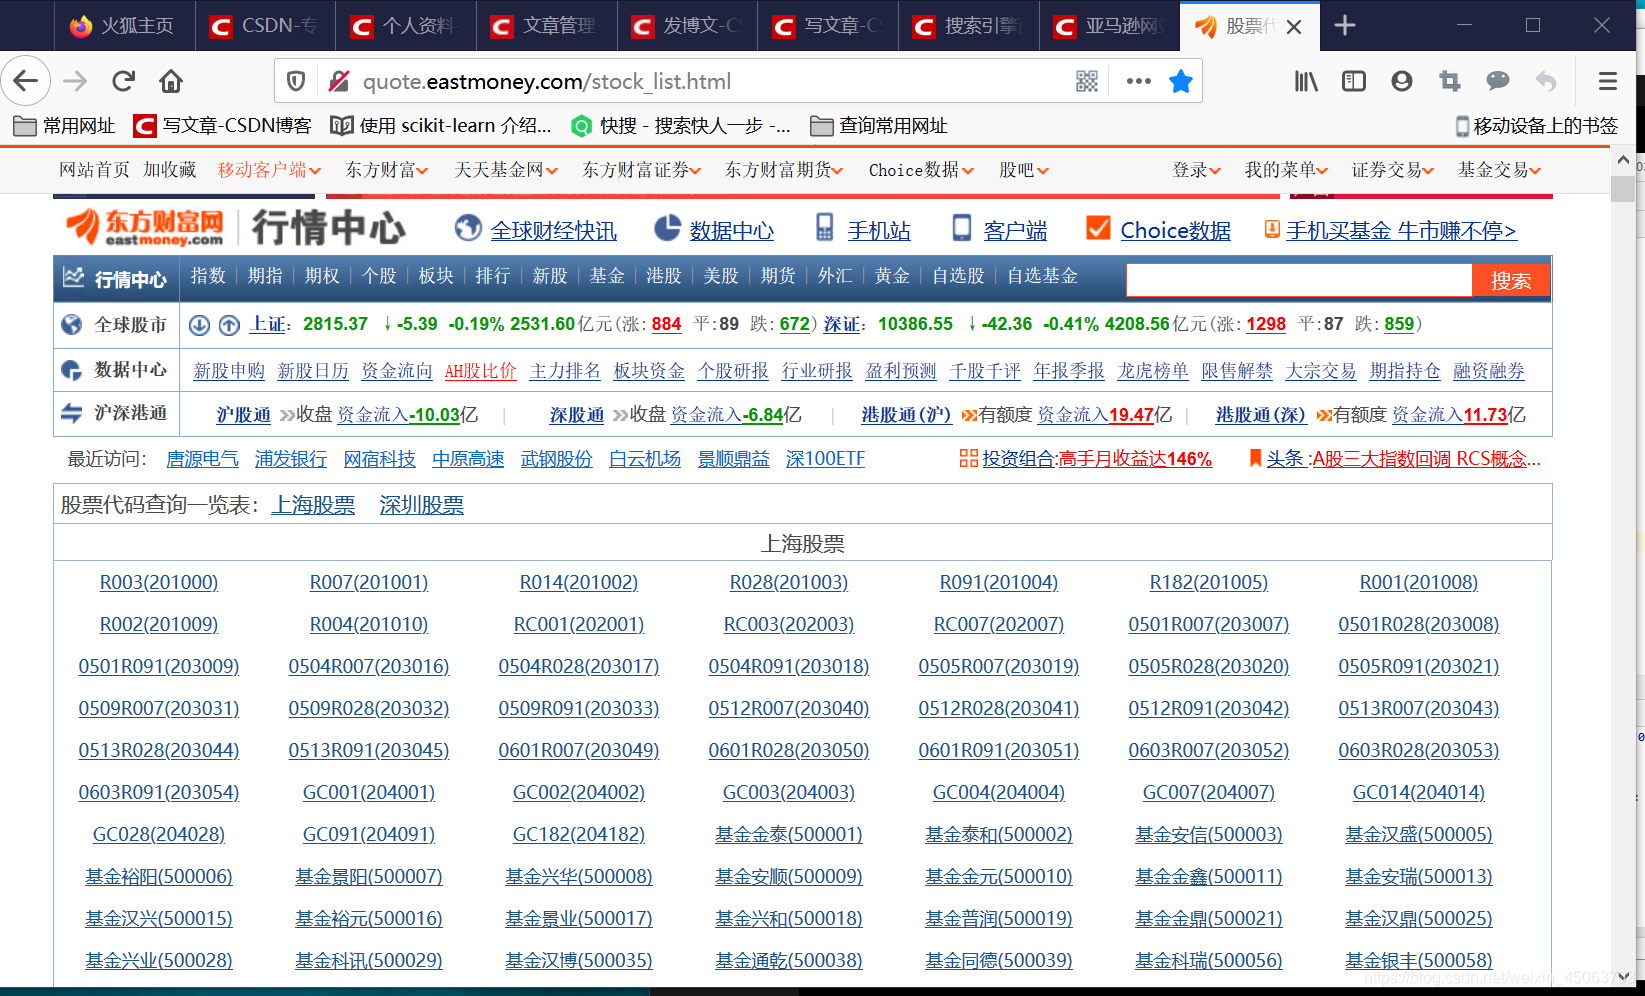Open a new tab with plus button
Screen dimensions: 1645x996
click(x=1345, y=26)
